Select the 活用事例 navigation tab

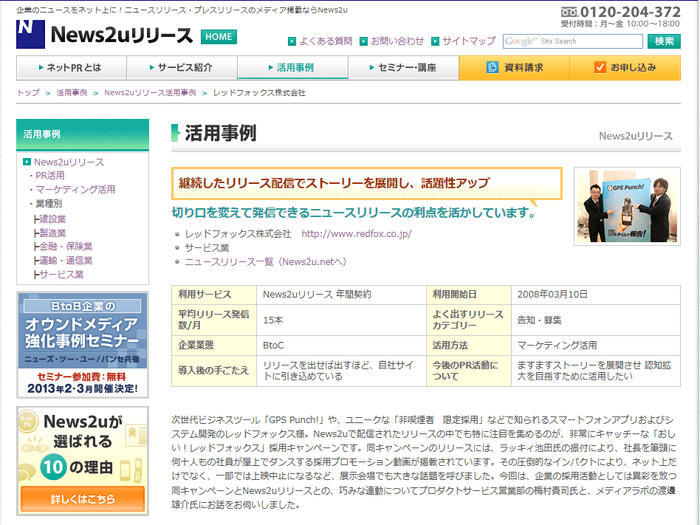(292, 67)
